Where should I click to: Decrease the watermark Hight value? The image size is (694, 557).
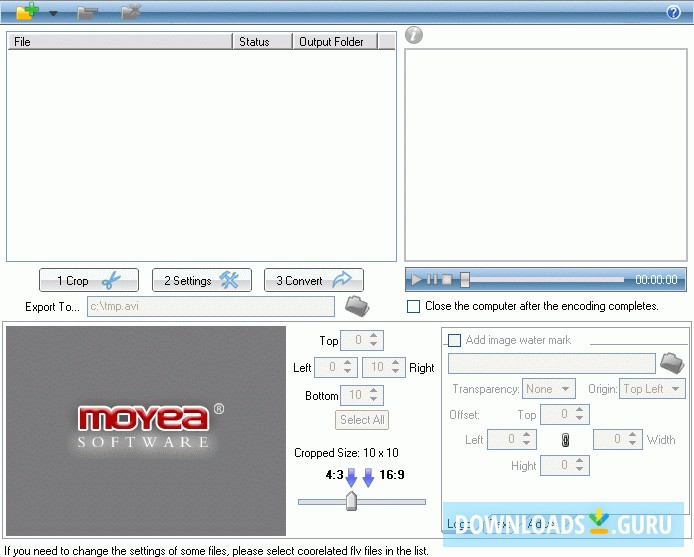coord(579,469)
